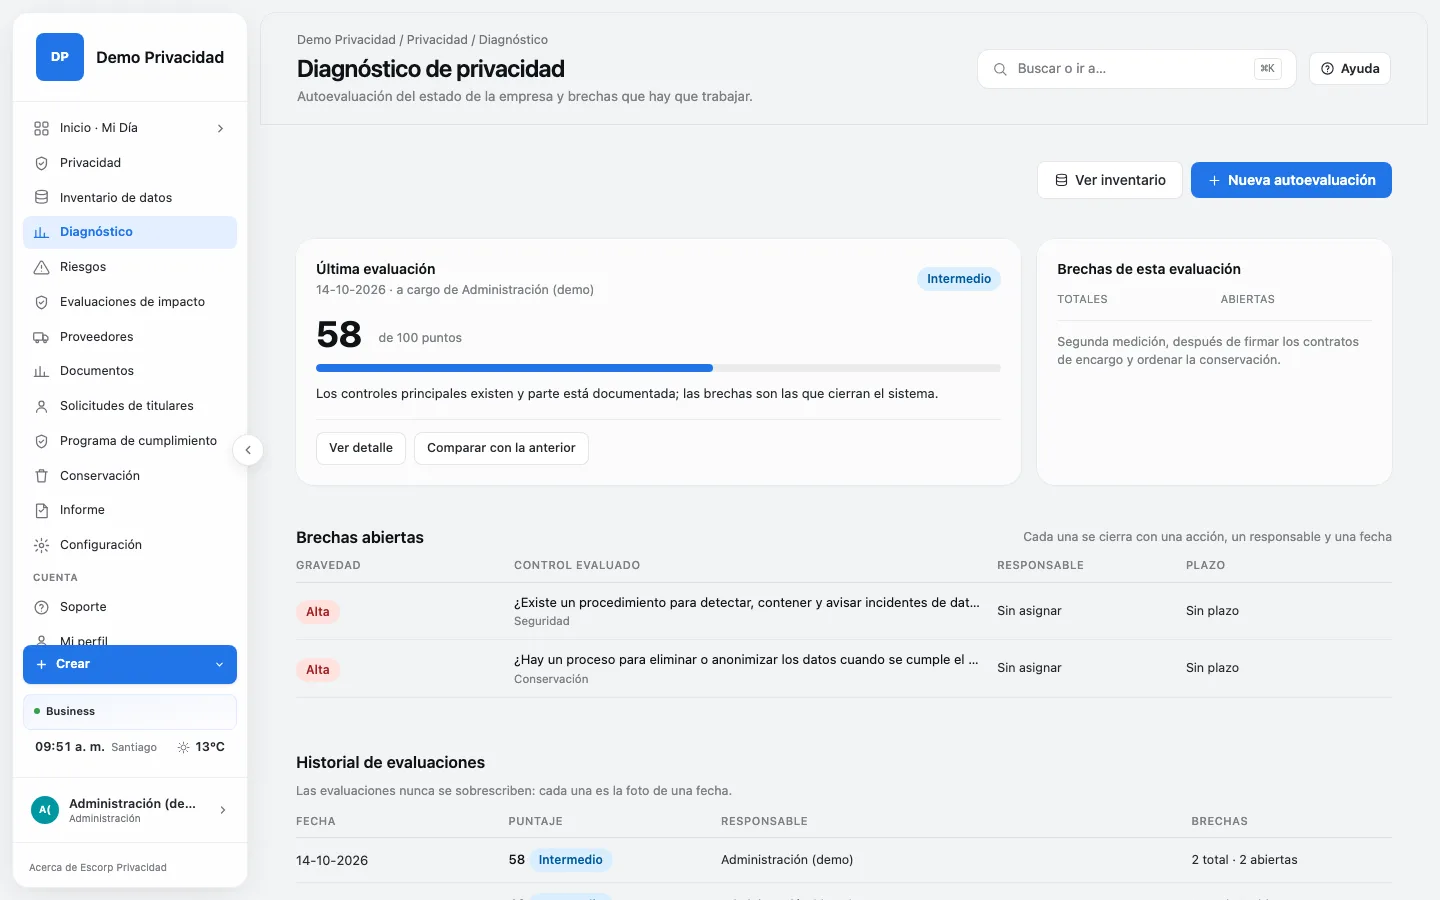
Task: Click the 58-point score progress bar
Action: [658, 368]
